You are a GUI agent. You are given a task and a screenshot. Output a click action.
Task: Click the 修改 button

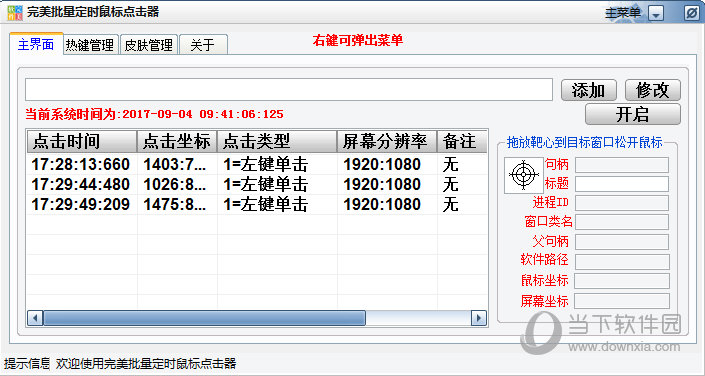(x=653, y=90)
